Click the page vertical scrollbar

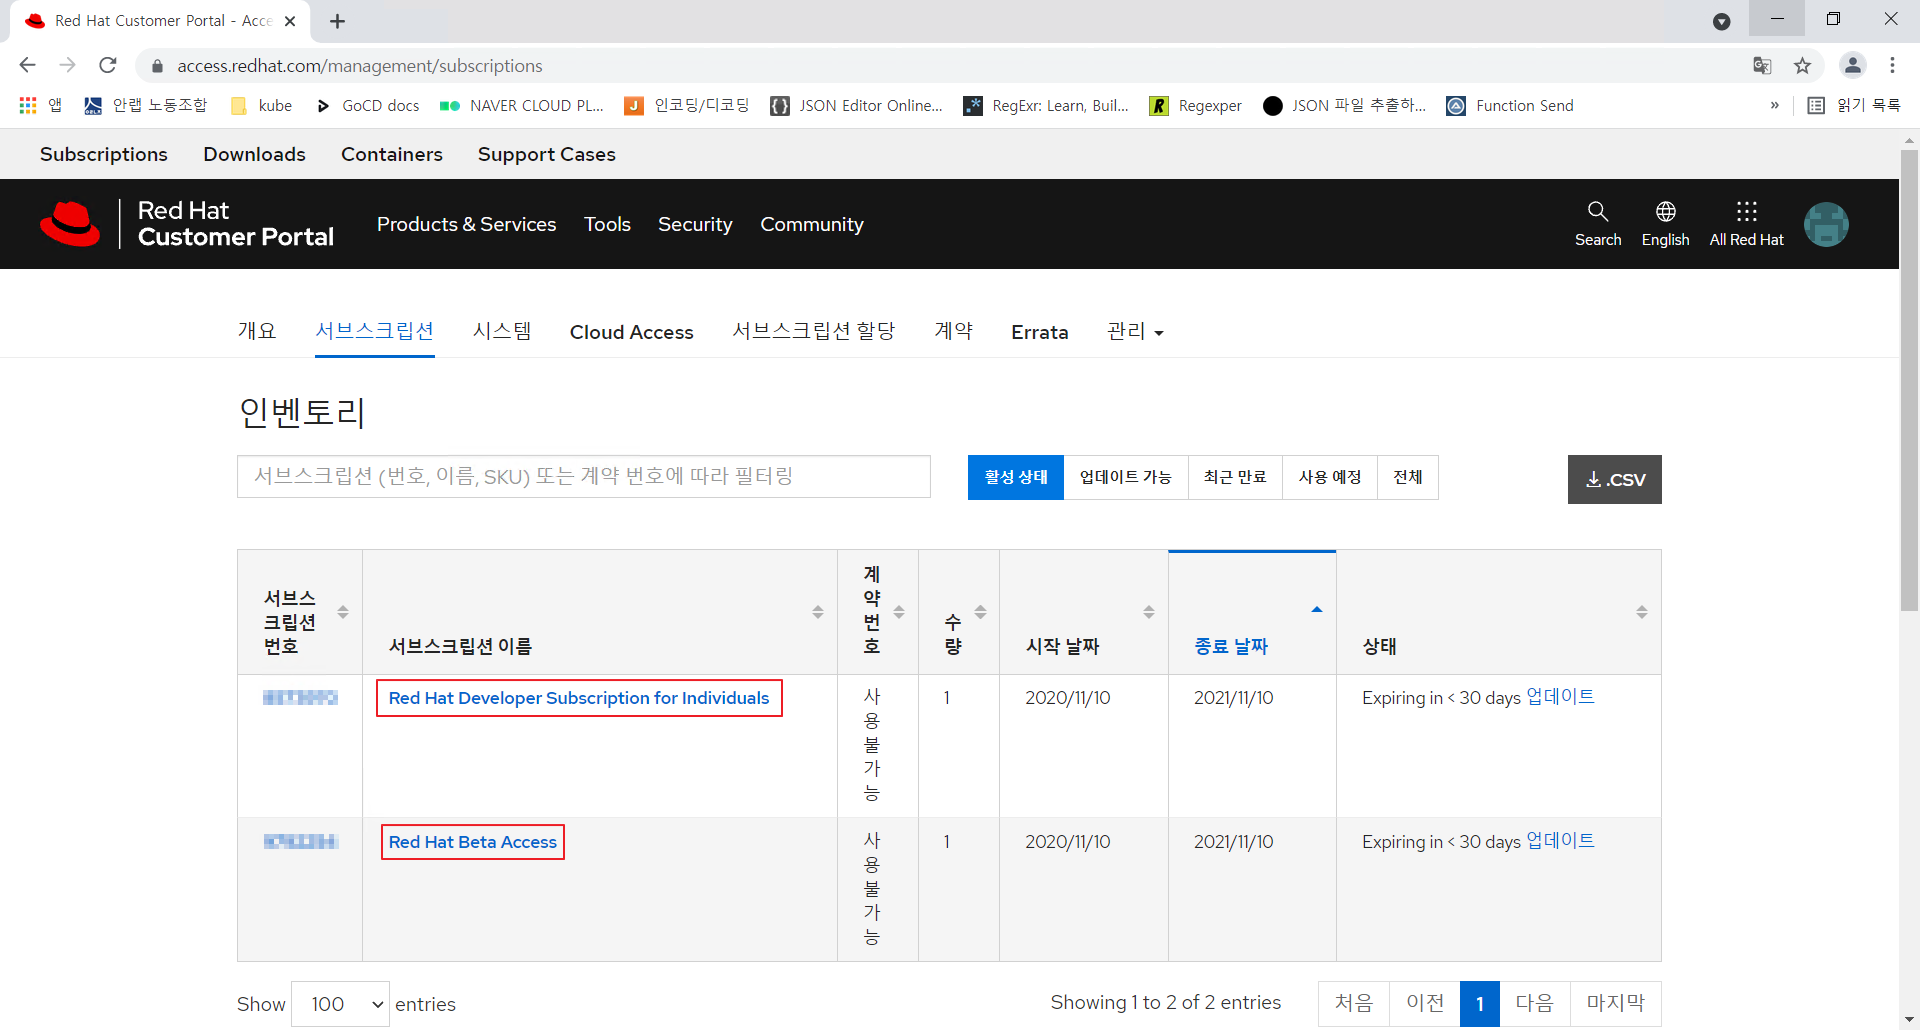(x=1909, y=380)
